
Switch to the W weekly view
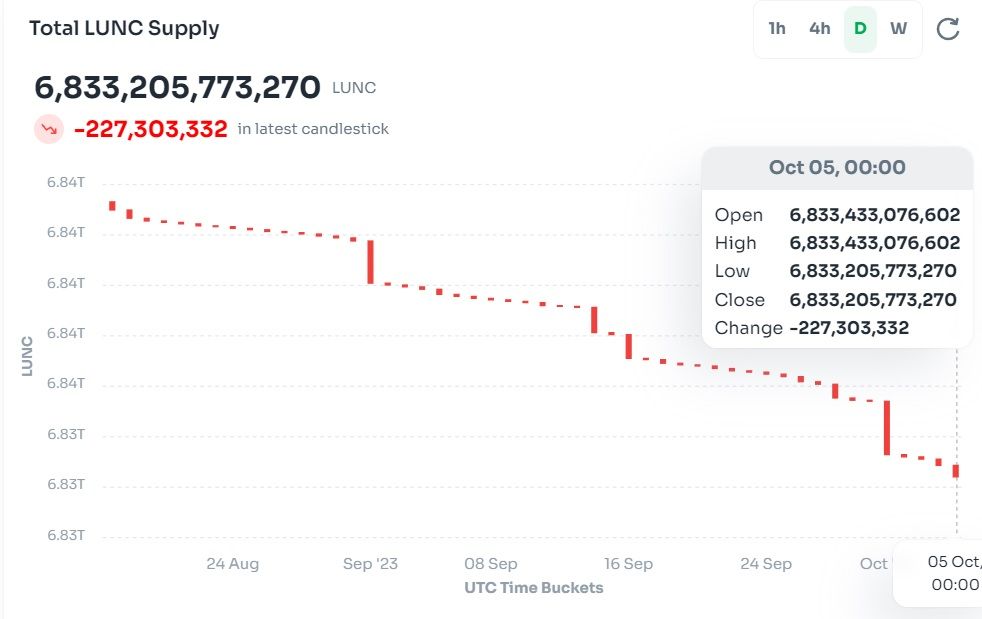pyautogui.click(x=899, y=29)
